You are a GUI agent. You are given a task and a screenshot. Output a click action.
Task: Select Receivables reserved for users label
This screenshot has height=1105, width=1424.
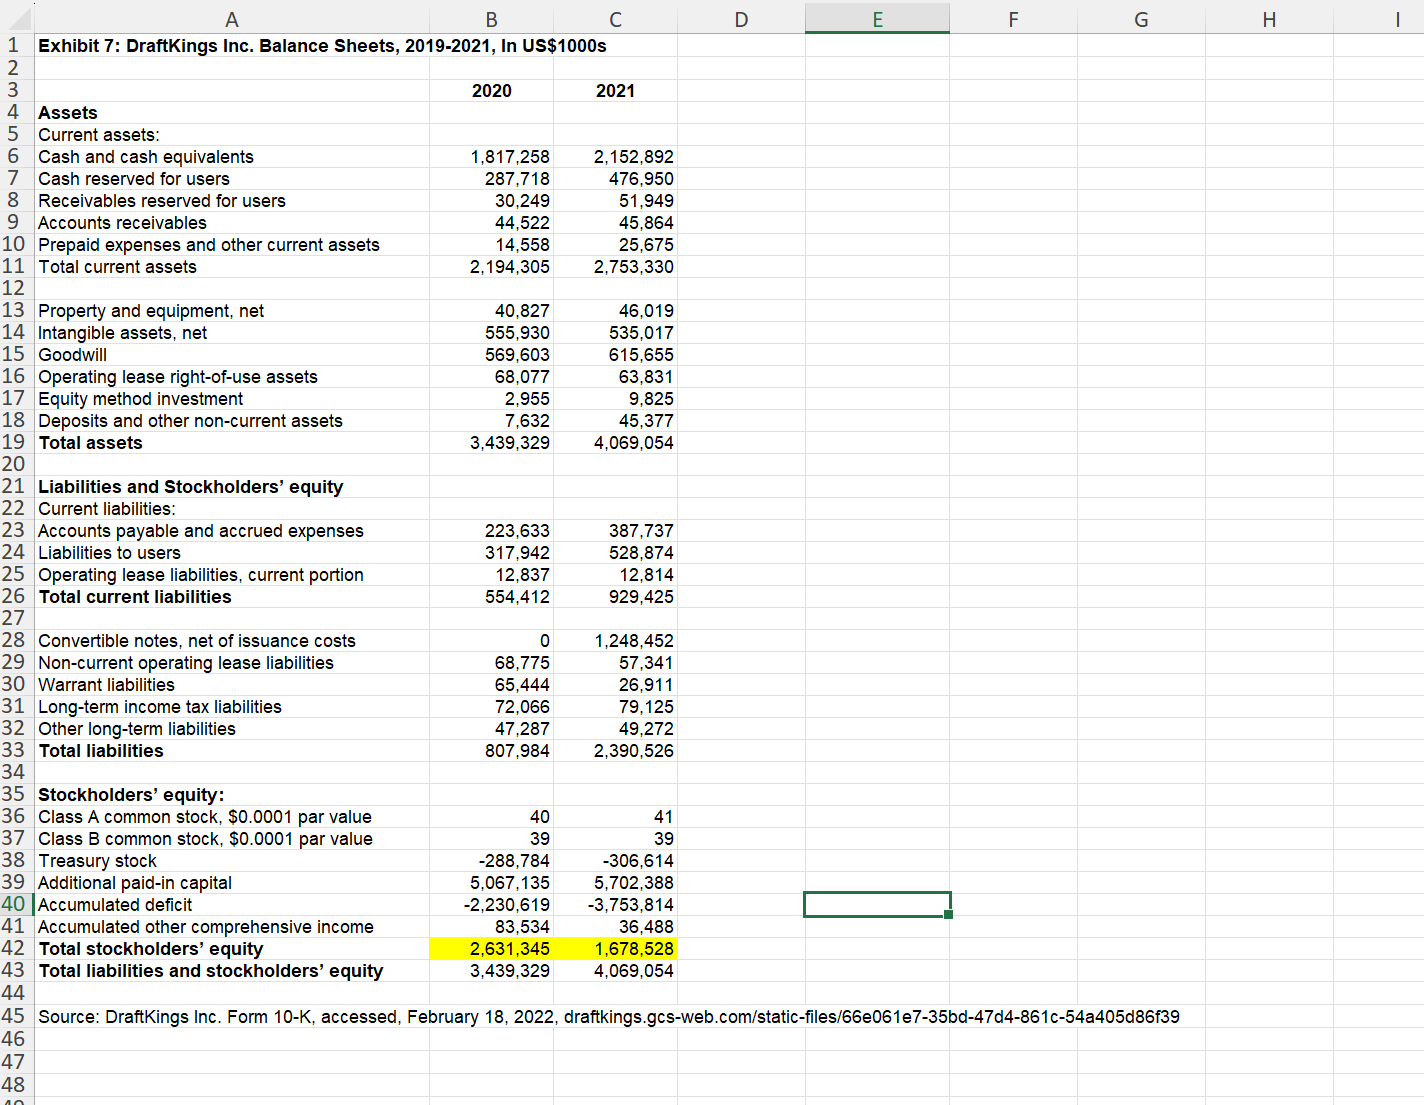coord(162,201)
